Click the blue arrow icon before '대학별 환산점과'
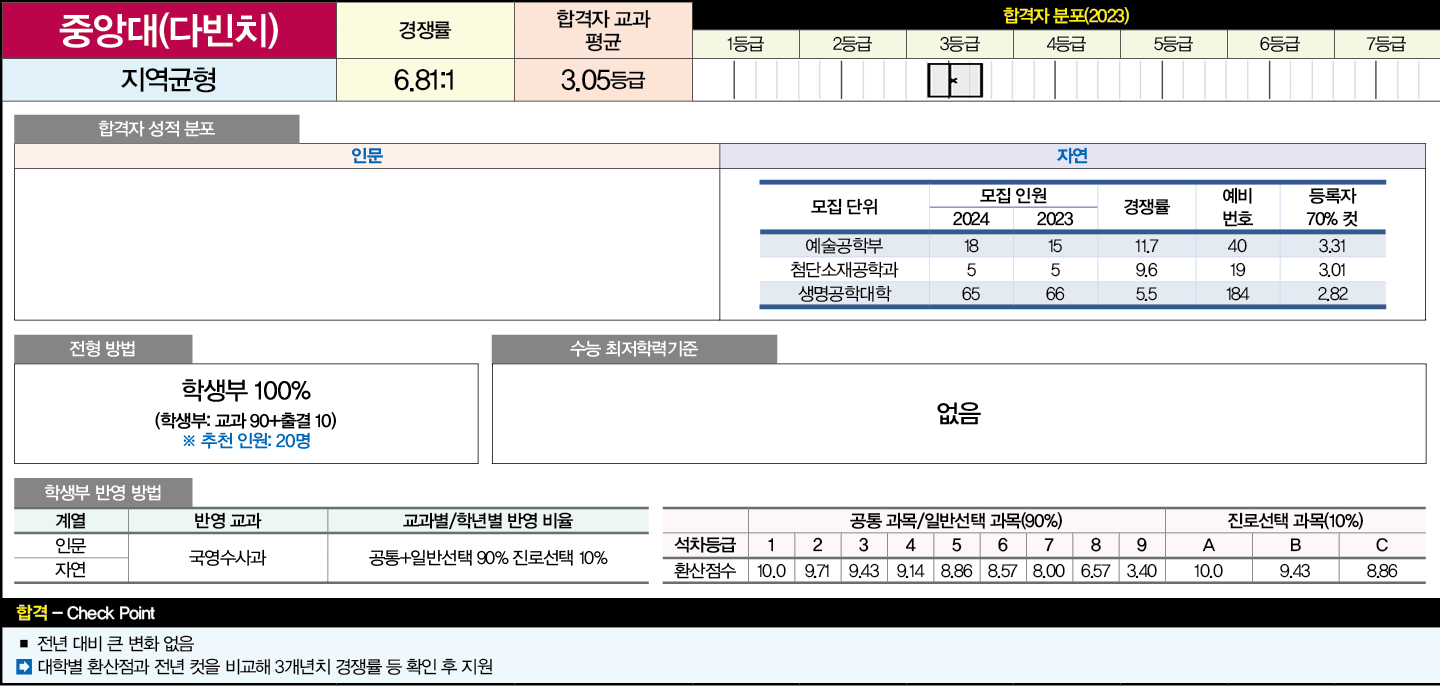The height and width of the screenshot is (692, 1440). click(24, 667)
